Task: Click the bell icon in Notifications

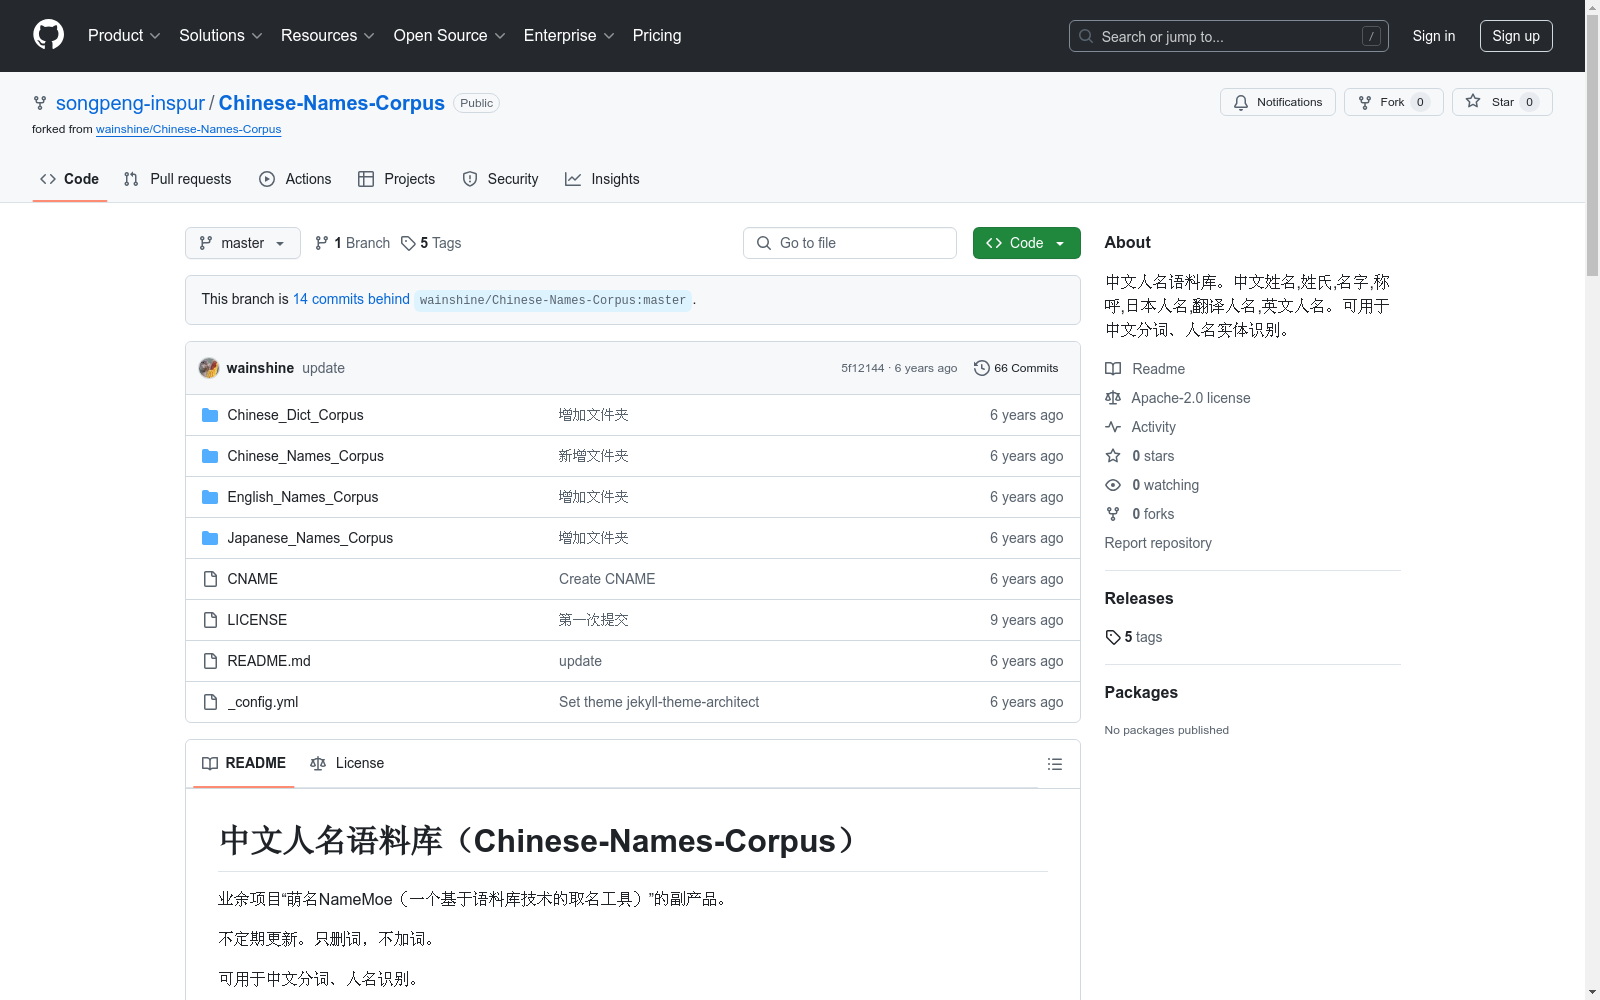Action: click(1241, 102)
